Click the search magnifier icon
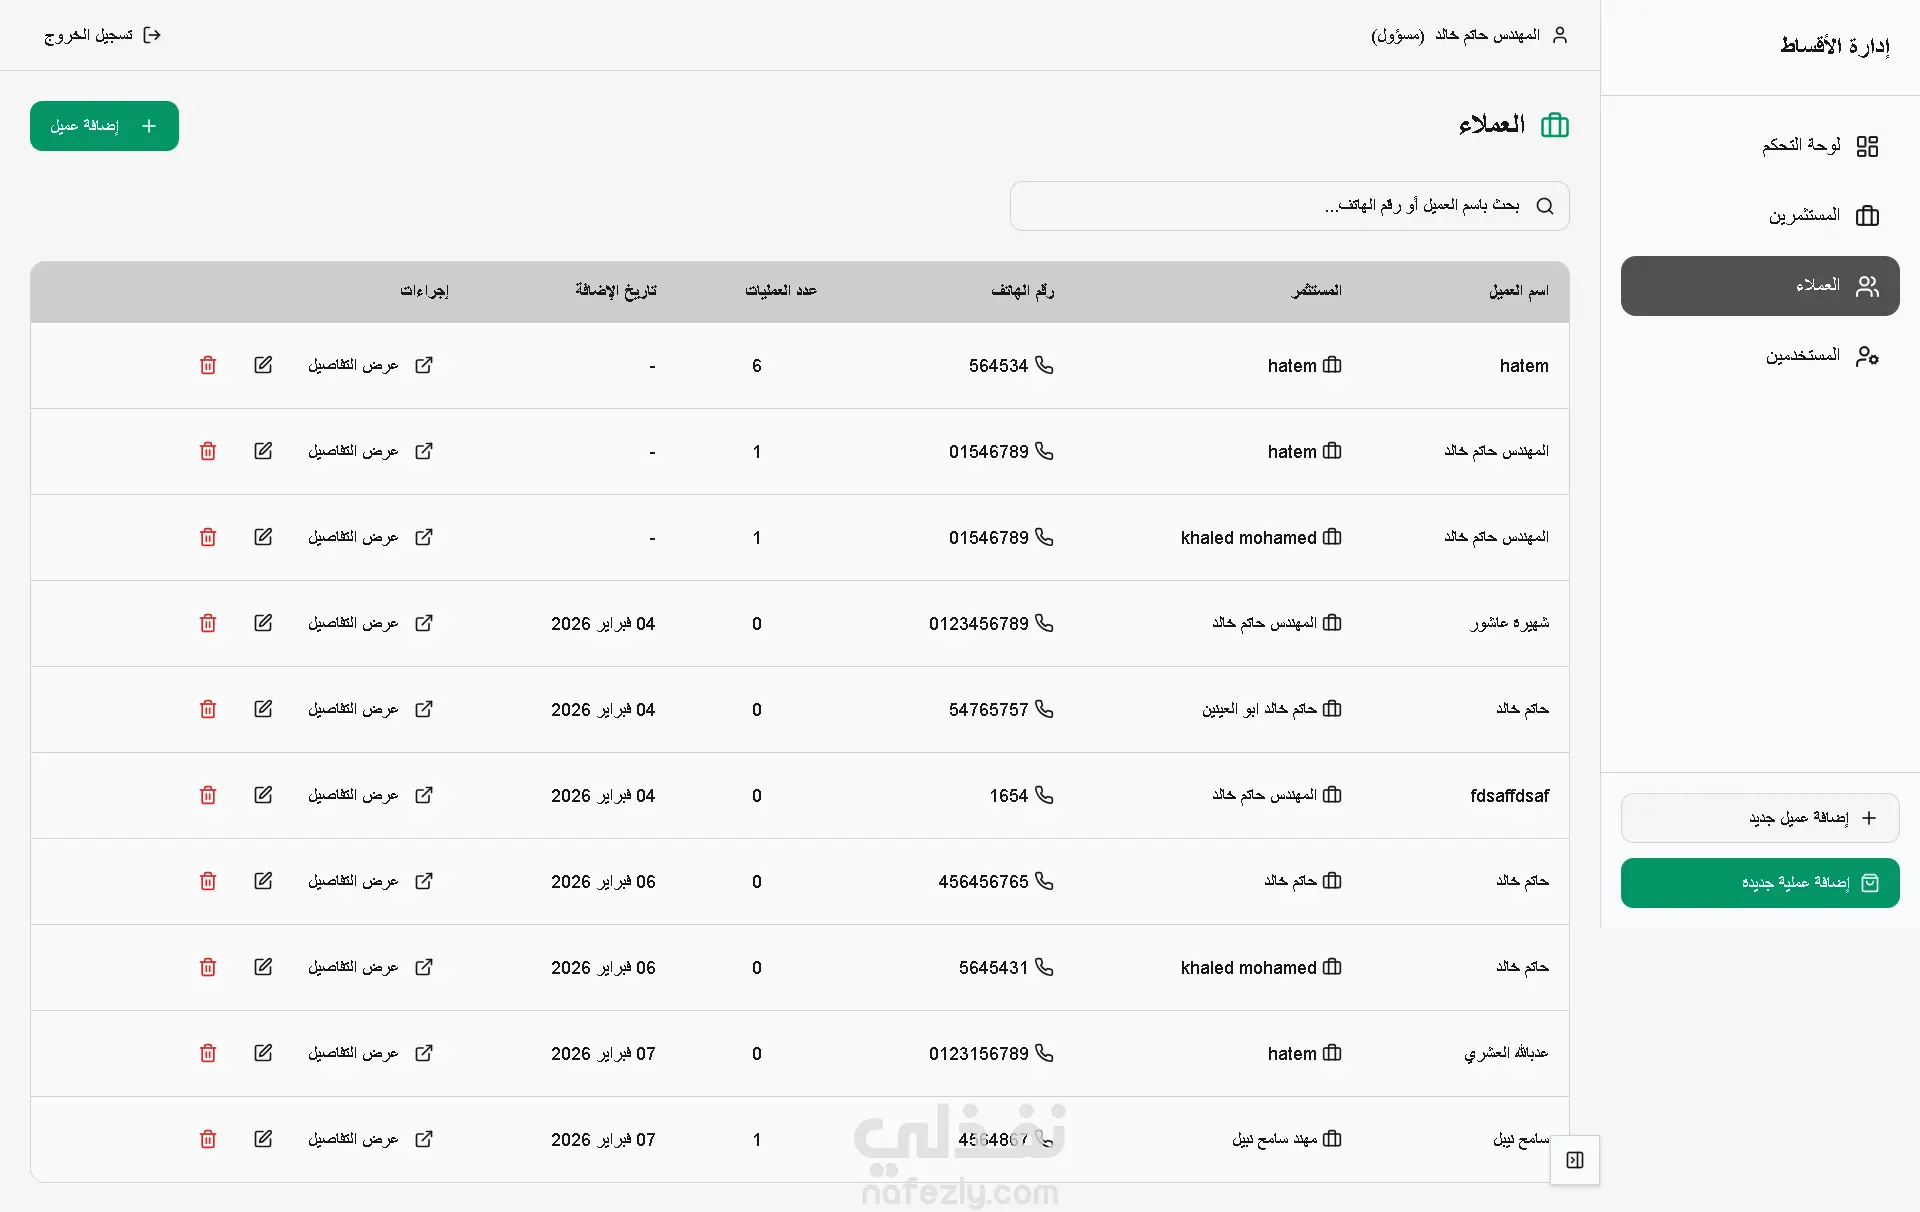 tap(1545, 206)
